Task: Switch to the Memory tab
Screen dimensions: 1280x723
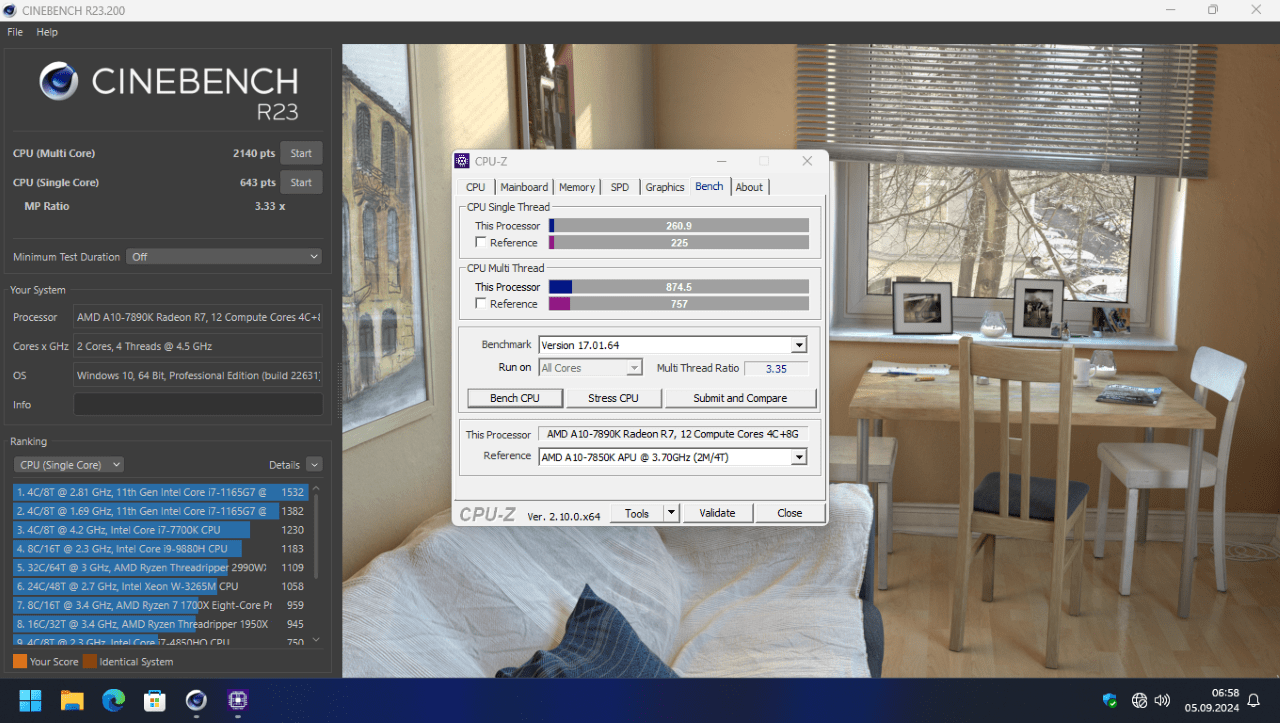Action: (577, 187)
